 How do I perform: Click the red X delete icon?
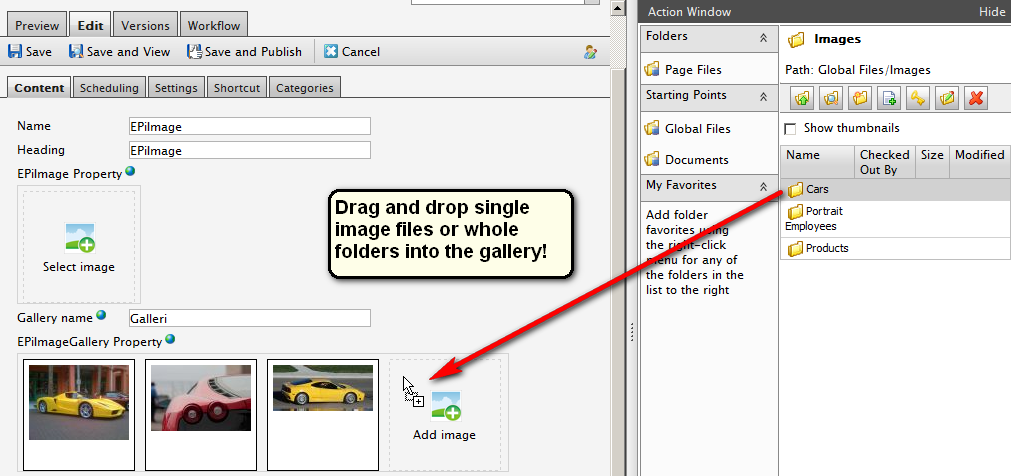(x=976, y=98)
